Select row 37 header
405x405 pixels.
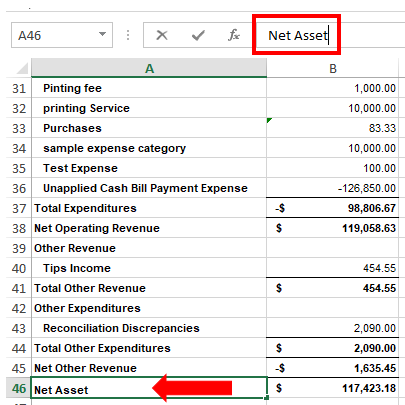coord(19,208)
